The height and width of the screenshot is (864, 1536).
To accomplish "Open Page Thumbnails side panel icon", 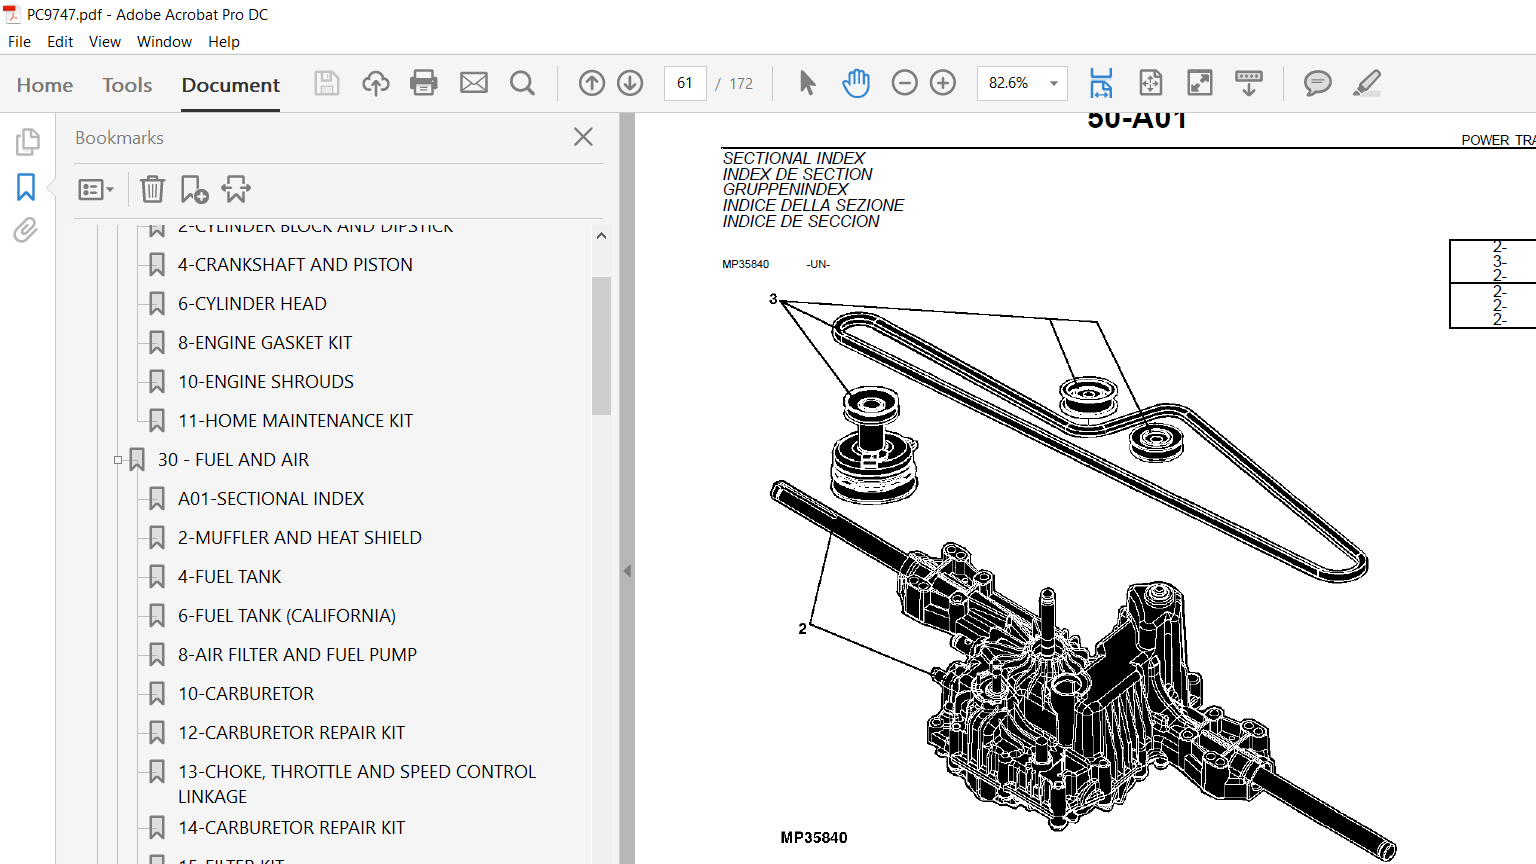I will coord(27,142).
